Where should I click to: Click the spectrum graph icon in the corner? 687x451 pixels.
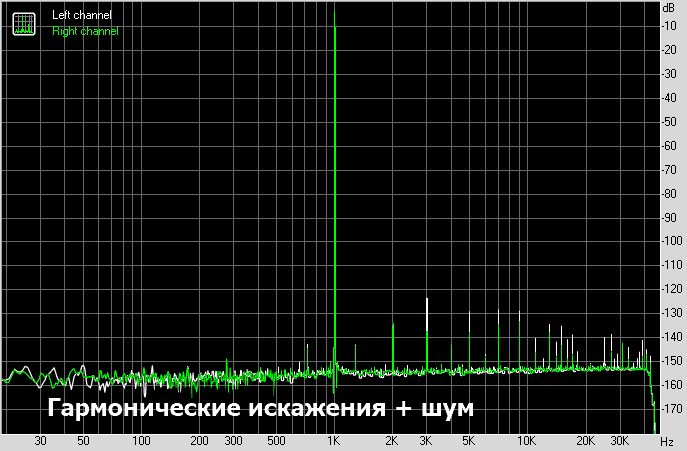[x=24, y=24]
